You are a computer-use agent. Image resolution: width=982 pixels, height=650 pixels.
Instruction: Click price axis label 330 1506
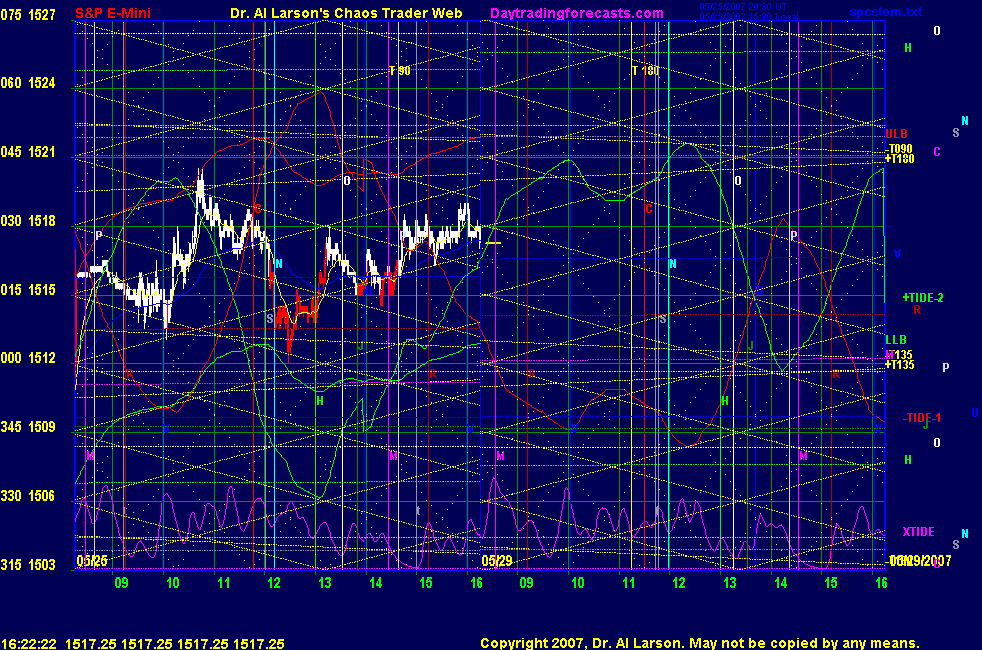pyautogui.click(x=28, y=495)
